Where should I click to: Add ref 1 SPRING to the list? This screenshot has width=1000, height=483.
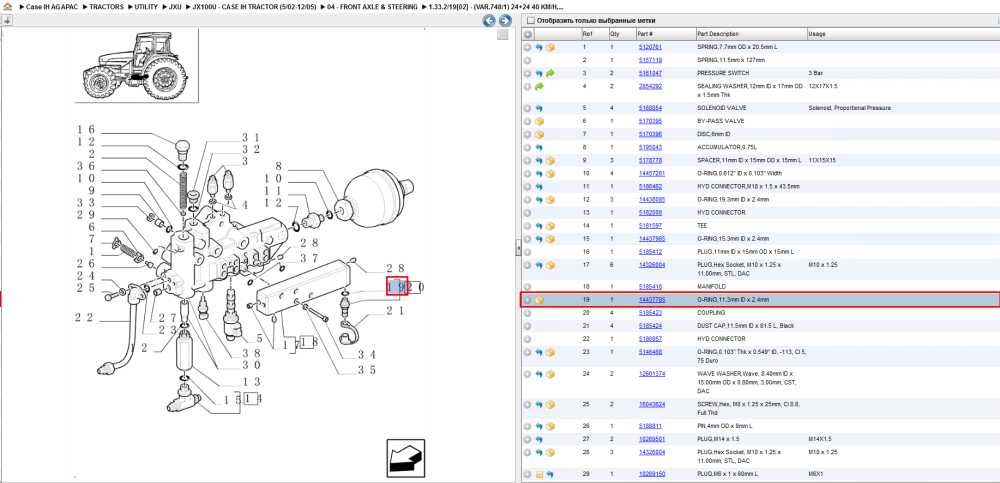tap(527, 47)
